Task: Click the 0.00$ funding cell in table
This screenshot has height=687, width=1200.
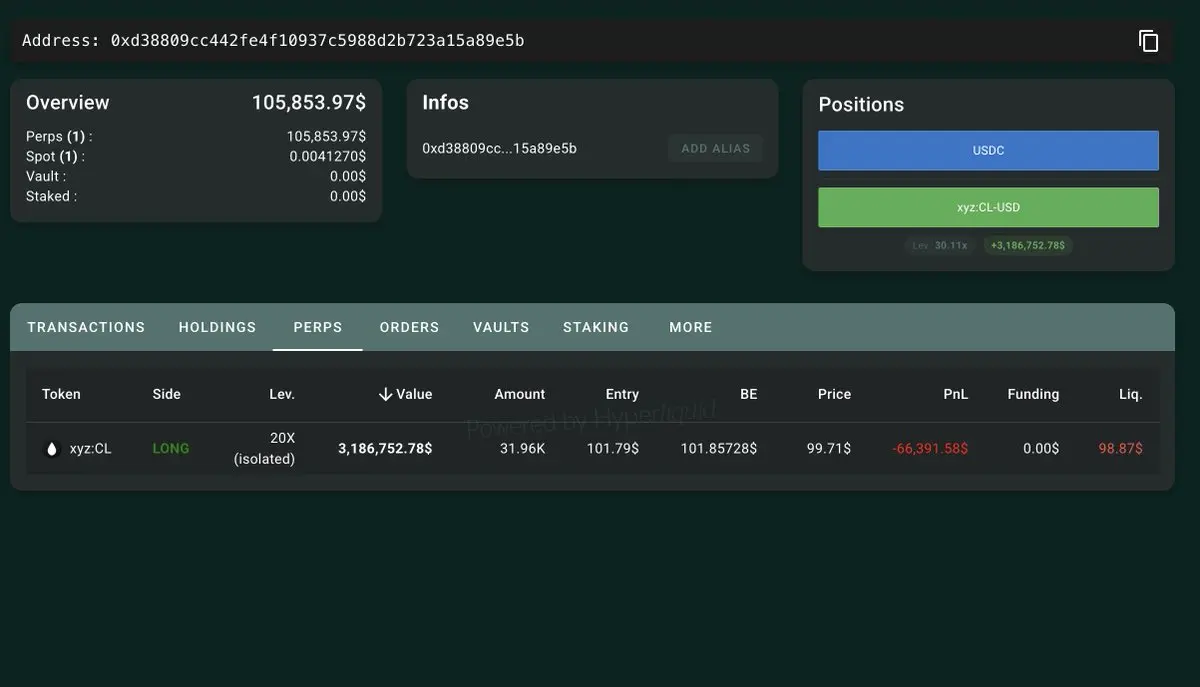Action: (1041, 449)
